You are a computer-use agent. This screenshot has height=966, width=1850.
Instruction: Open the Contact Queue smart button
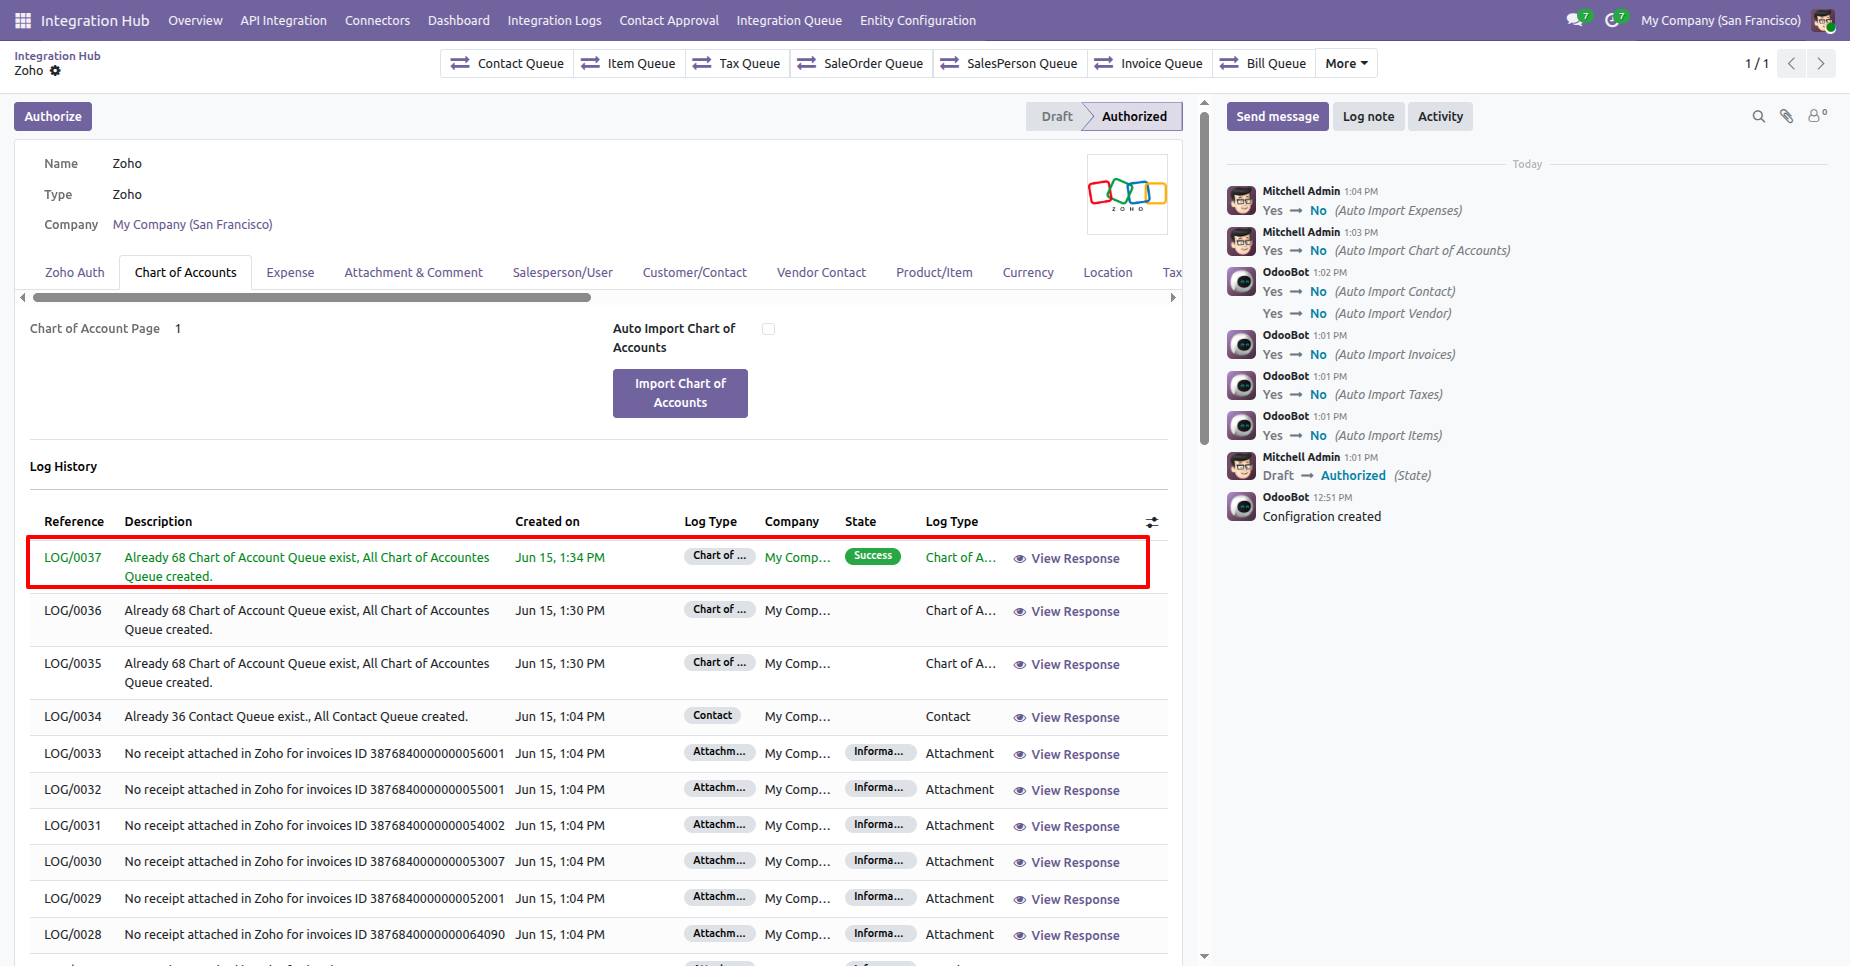click(x=507, y=63)
